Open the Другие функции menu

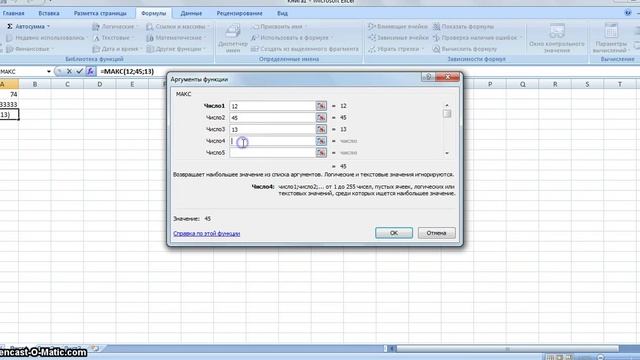tap(176, 49)
